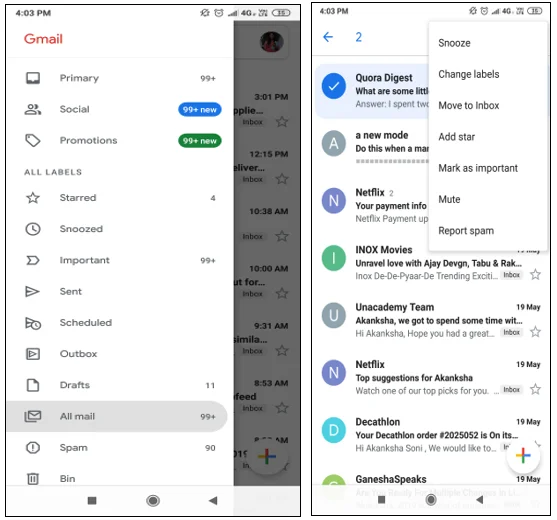557x520 pixels.
Task: Tap Android home button on left screen
Action: [153, 501]
